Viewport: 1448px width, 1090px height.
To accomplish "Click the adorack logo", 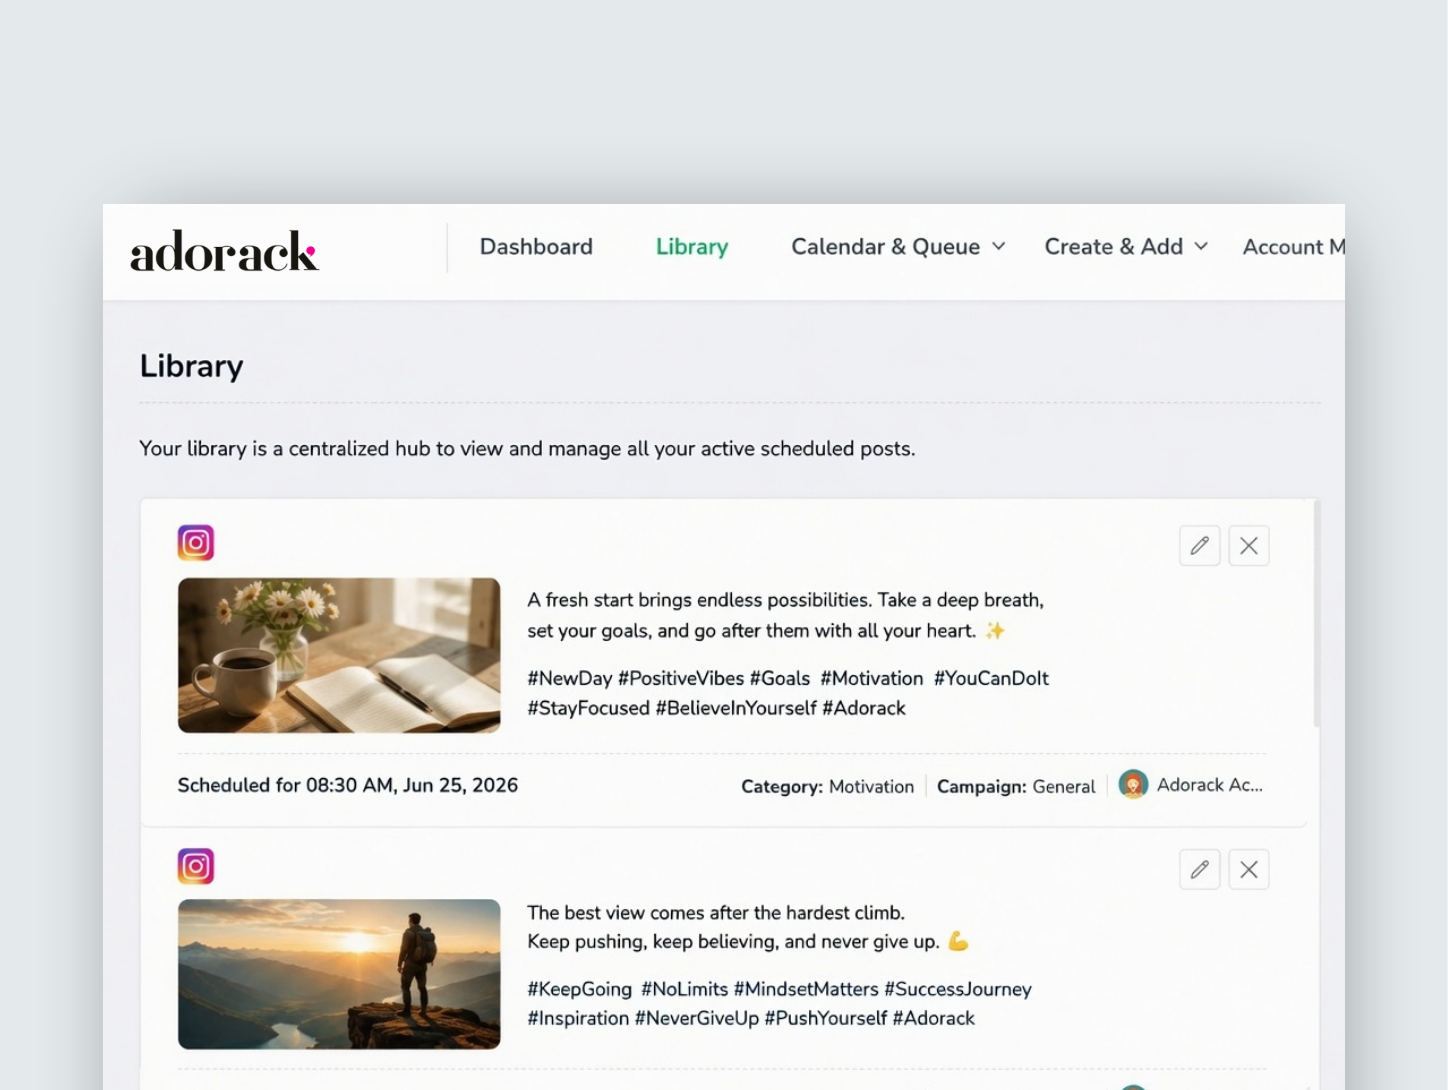I will tap(224, 251).
